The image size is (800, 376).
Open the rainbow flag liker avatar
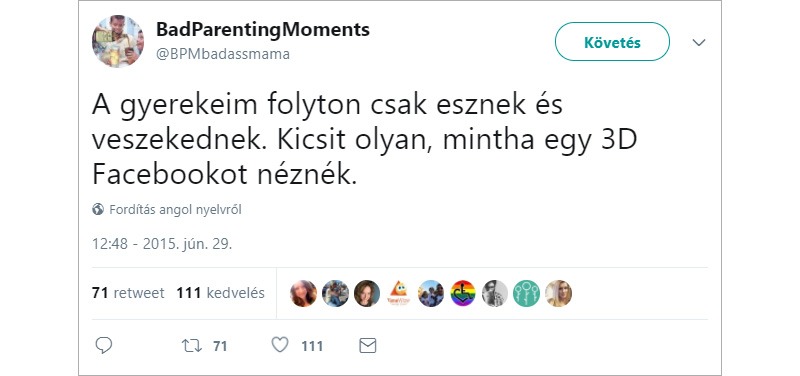(x=463, y=293)
